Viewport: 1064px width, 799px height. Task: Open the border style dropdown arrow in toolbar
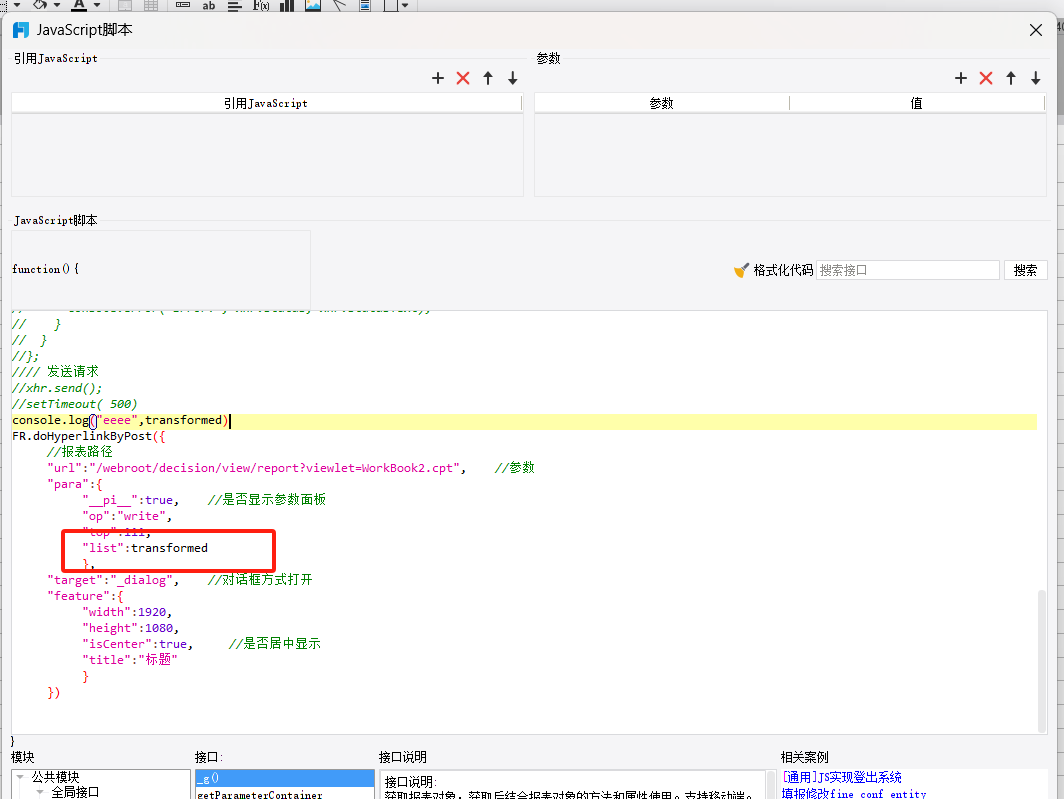(x=405, y=5)
